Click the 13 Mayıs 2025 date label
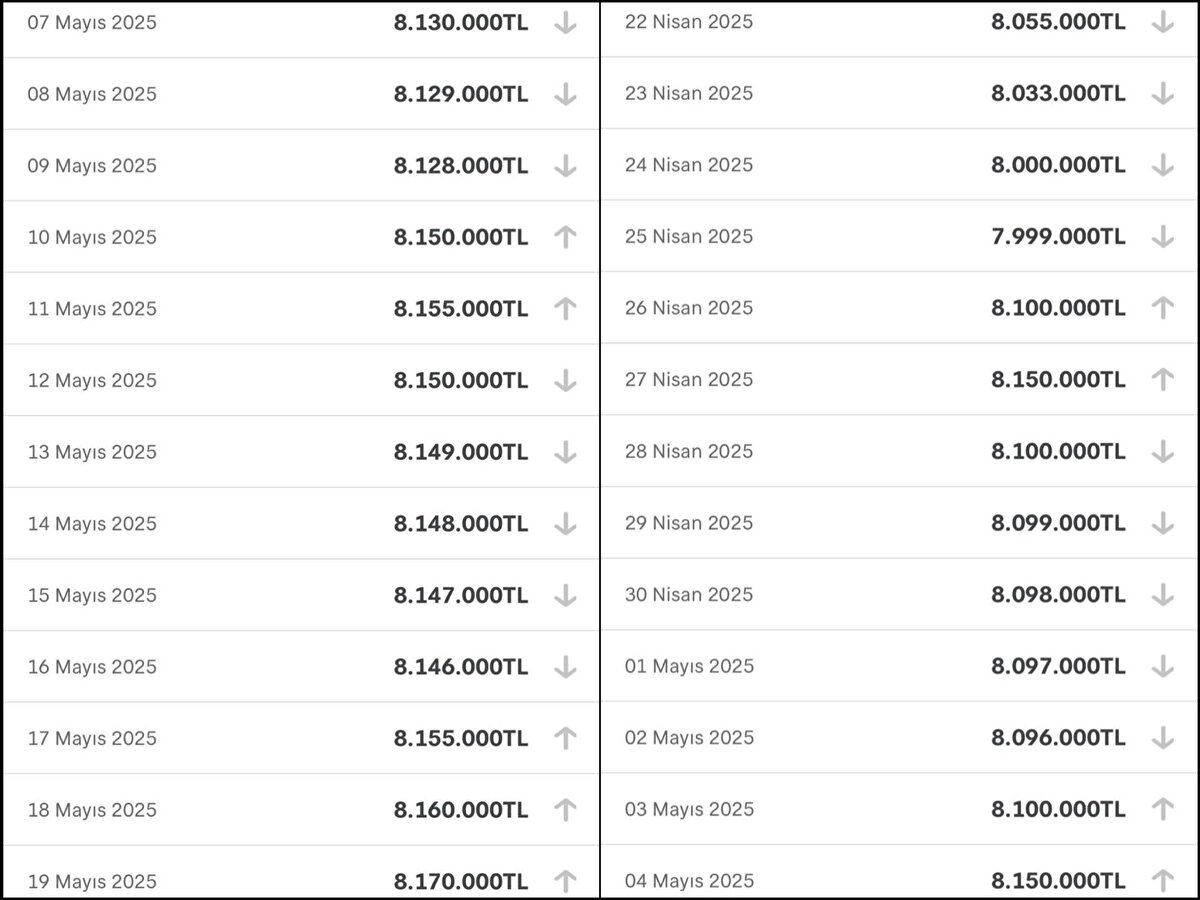Viewport: 1200px width, 900px height. [92, 452]
